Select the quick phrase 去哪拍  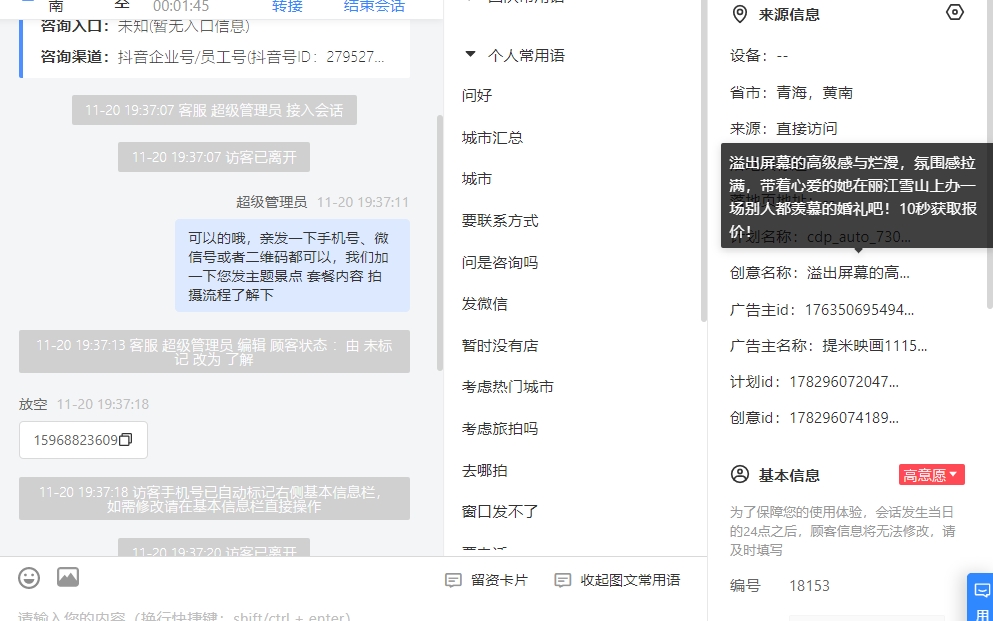click(x=484, y=470)
